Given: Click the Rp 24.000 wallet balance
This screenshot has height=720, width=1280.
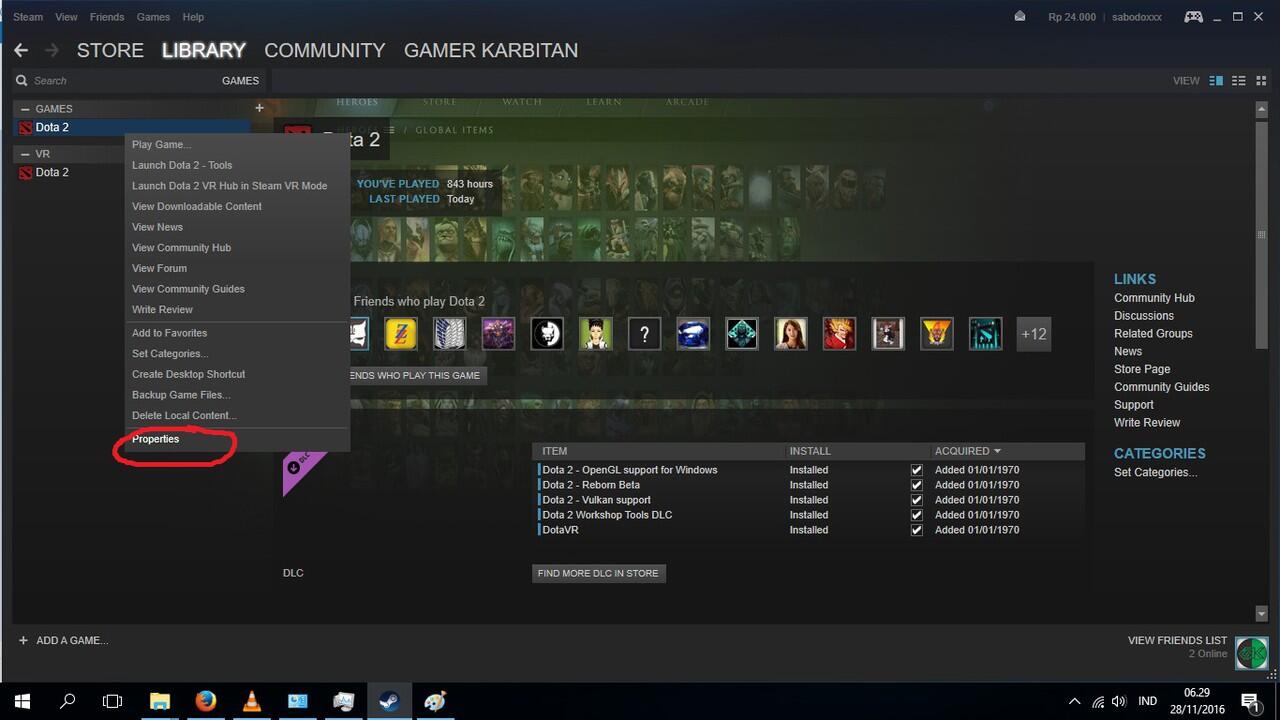Looking at the screenshot, I should tap(1072, 17).
